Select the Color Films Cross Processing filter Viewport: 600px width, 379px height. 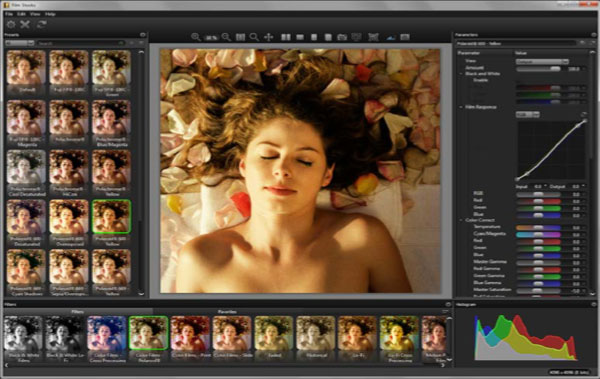[107, 333]
